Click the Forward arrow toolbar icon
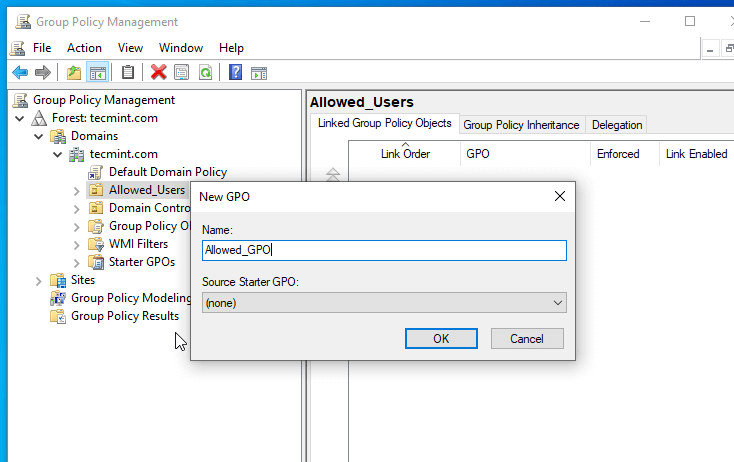The height and width of the screenshot is (462, 734). pyautogui.click(x=43, y=73)
